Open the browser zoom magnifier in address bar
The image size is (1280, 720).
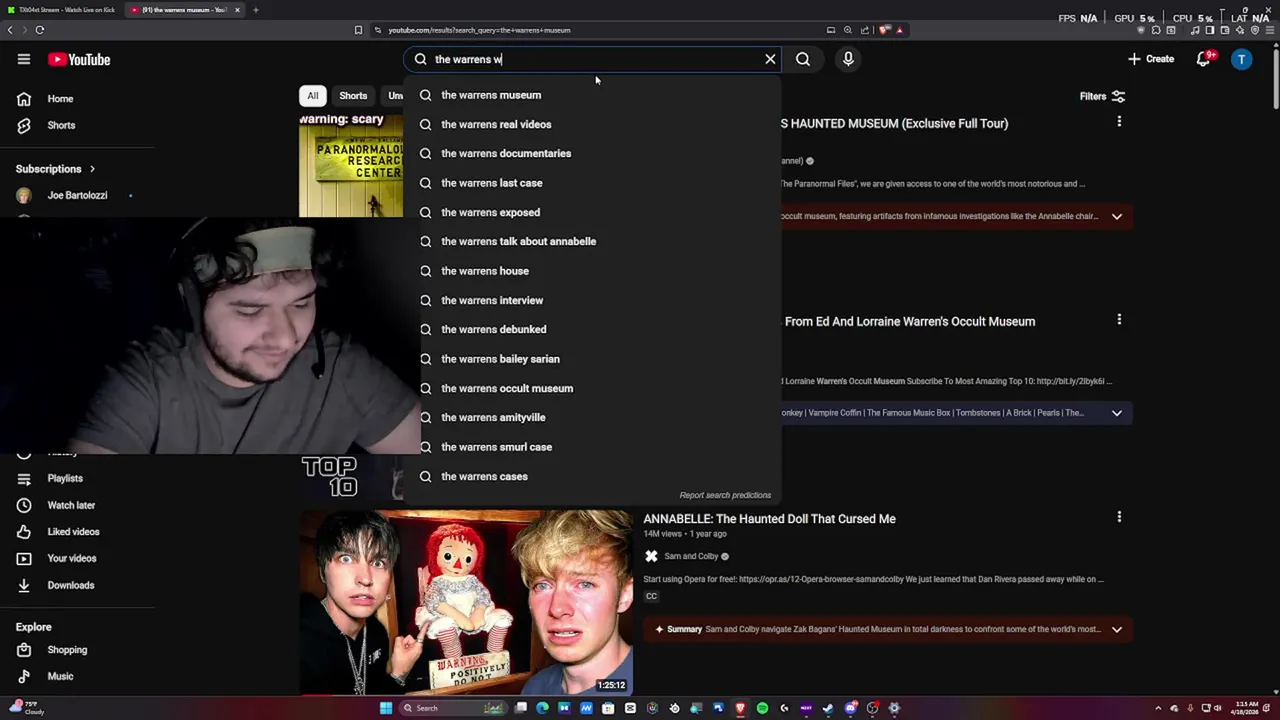pyautogui.click(x=848, y=30)
